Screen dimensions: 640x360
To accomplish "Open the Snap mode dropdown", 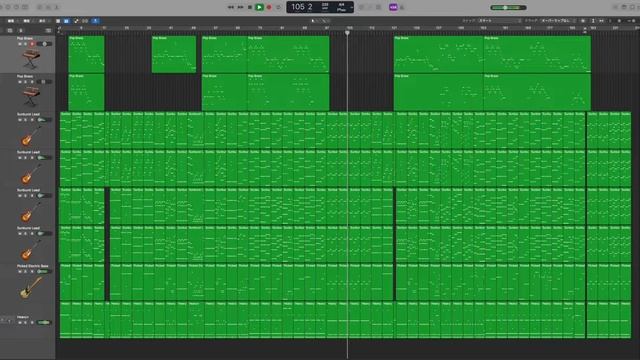I will (500, 20).
